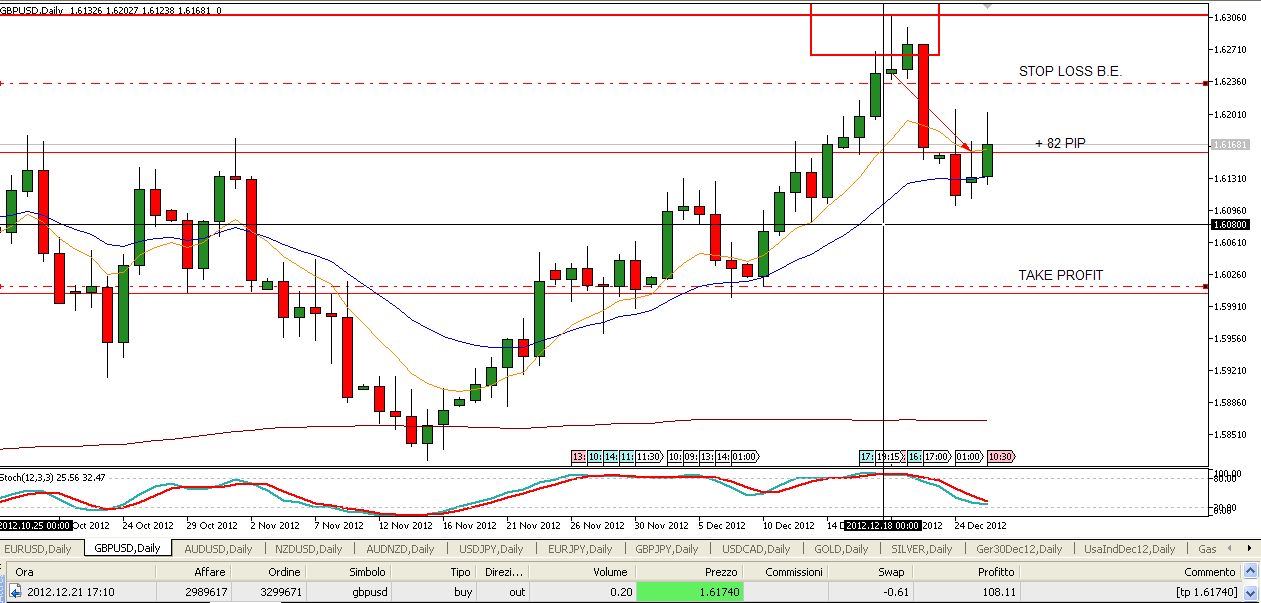Viewport: 1261px width, 603px height.
Task: Open the GOLD,Daily chart tab
Action: pos(841,549)
